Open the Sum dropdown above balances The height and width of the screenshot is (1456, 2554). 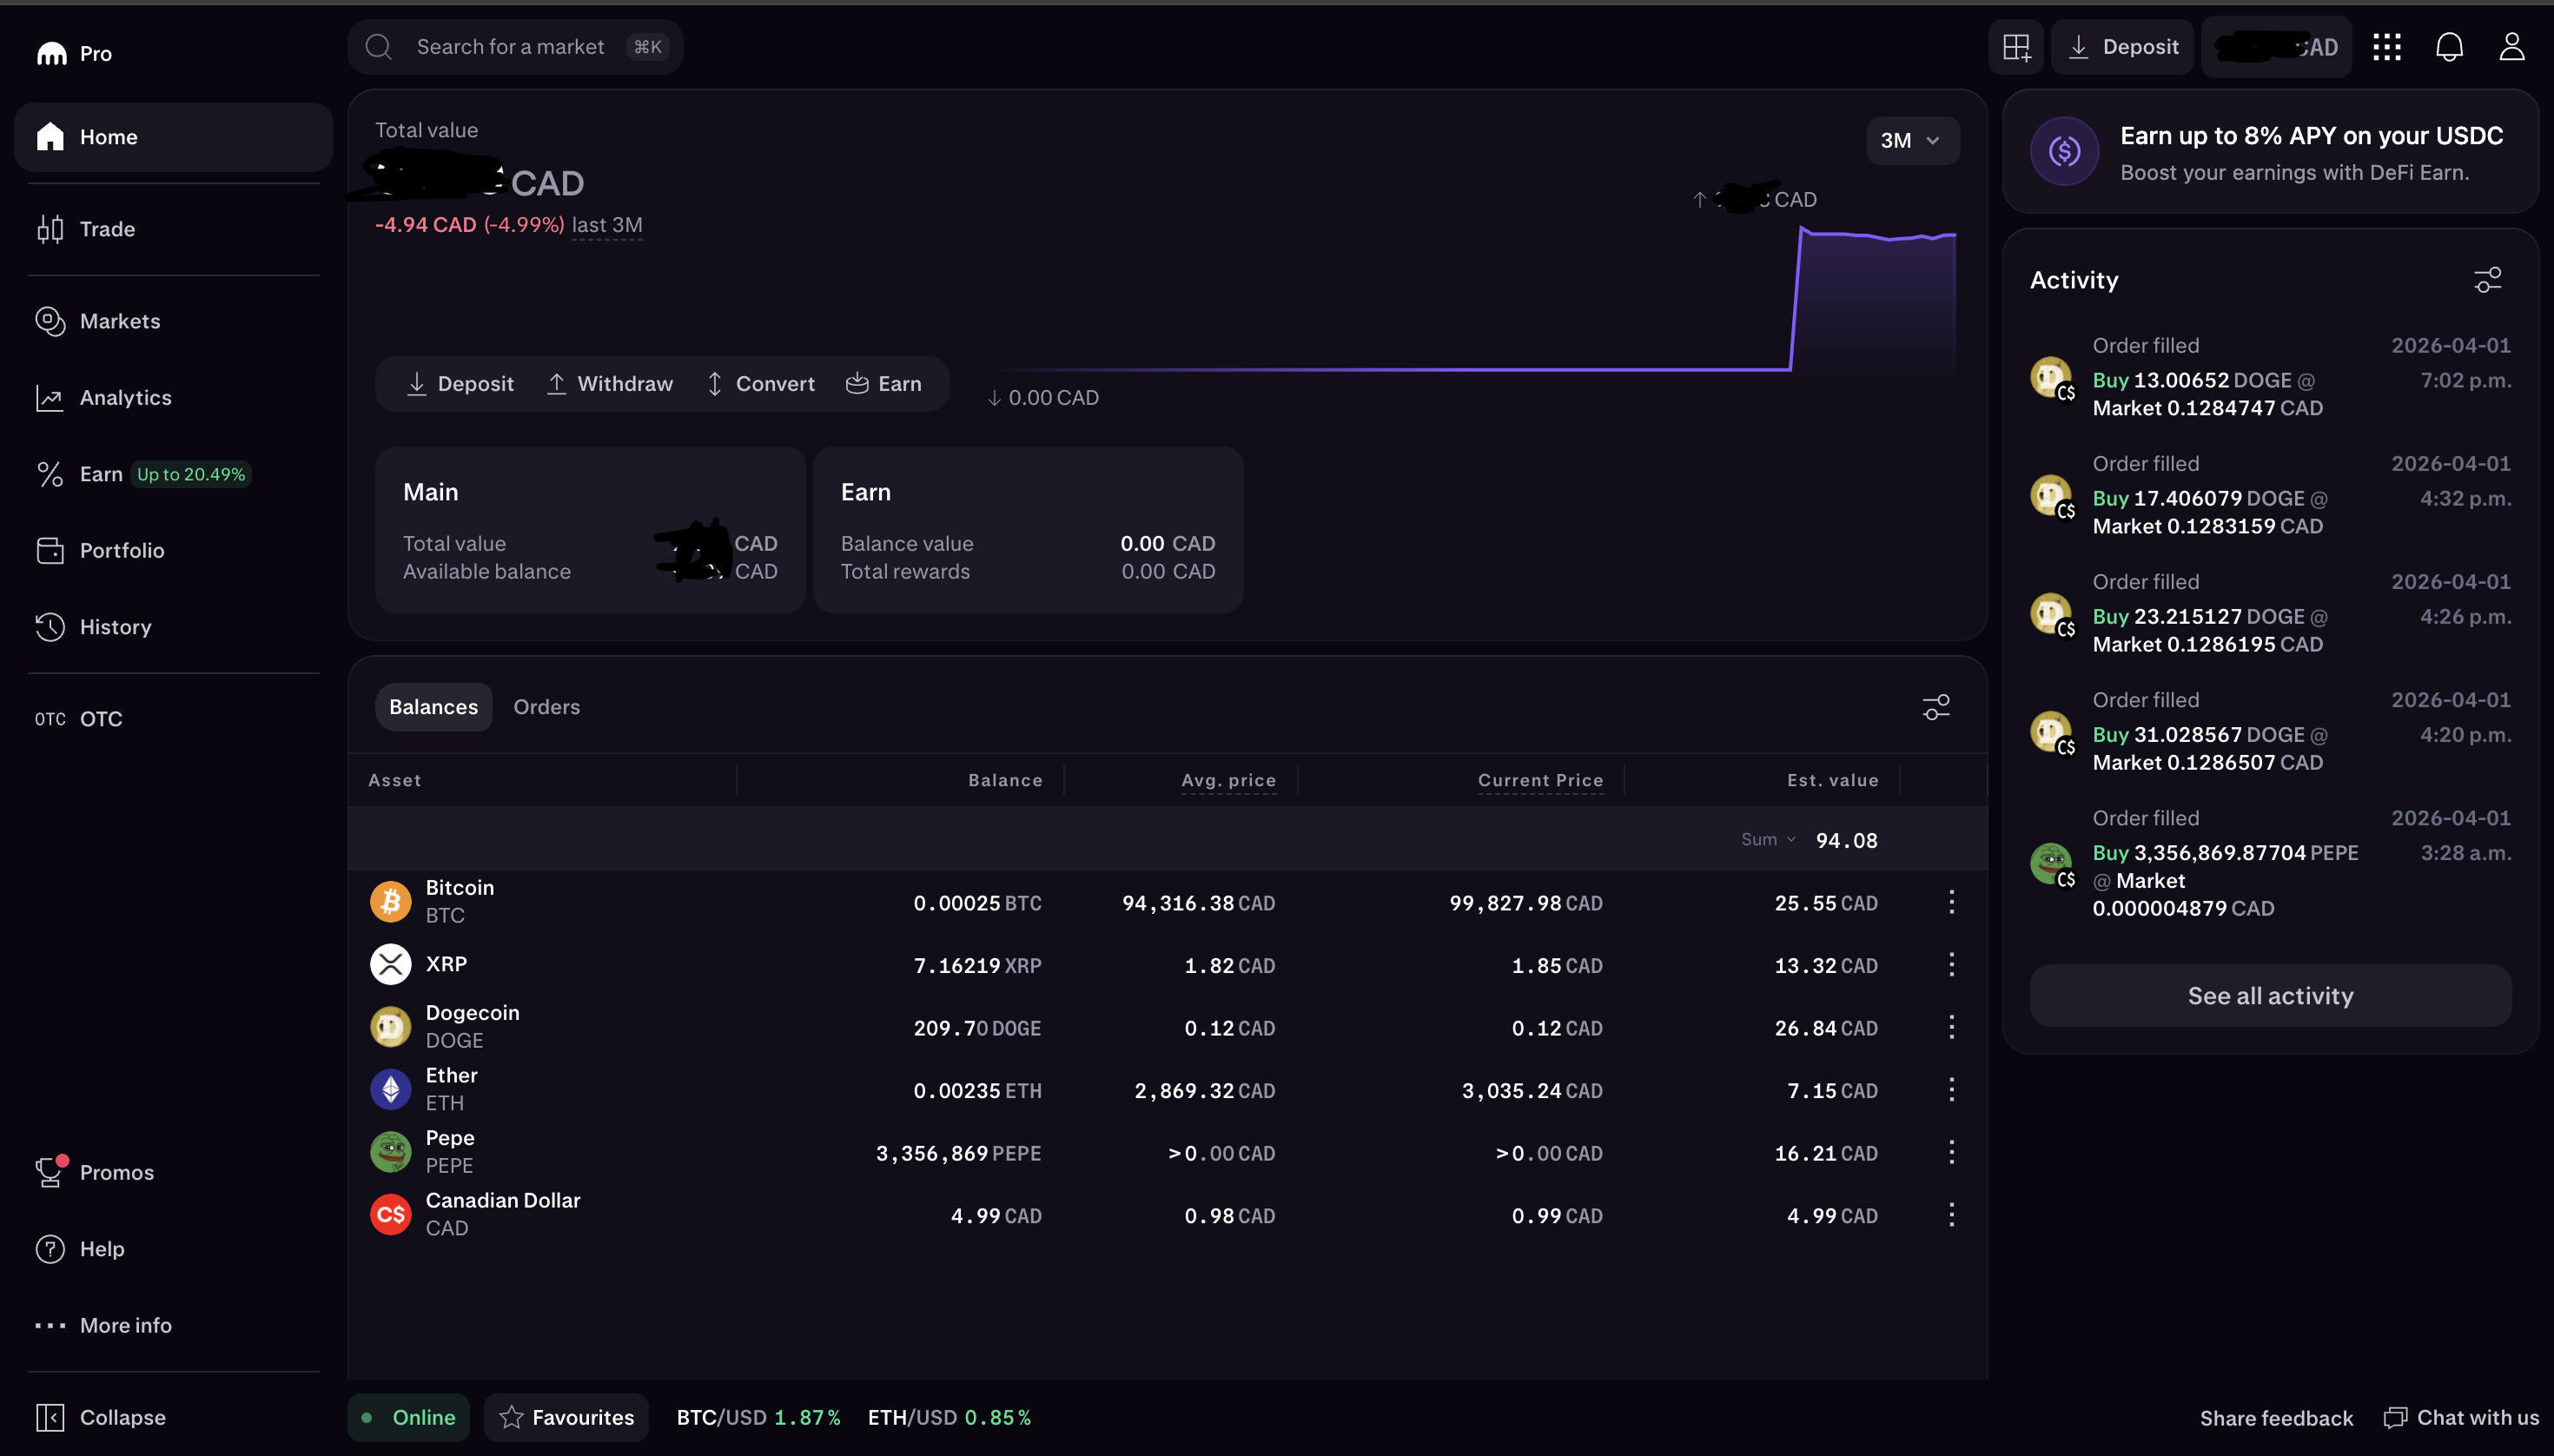point(1764,839)
